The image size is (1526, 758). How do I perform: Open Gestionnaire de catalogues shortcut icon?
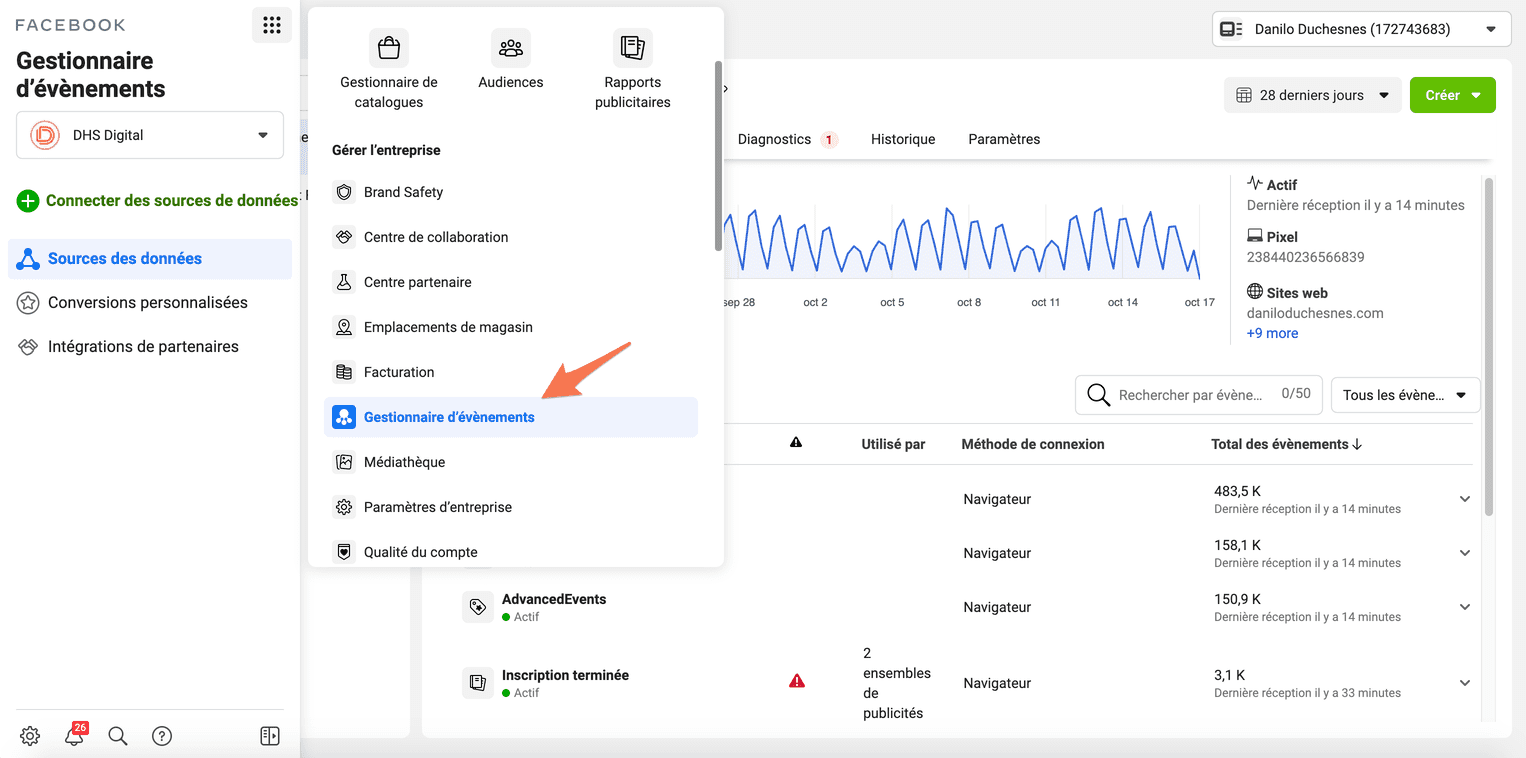pos(389,48)
